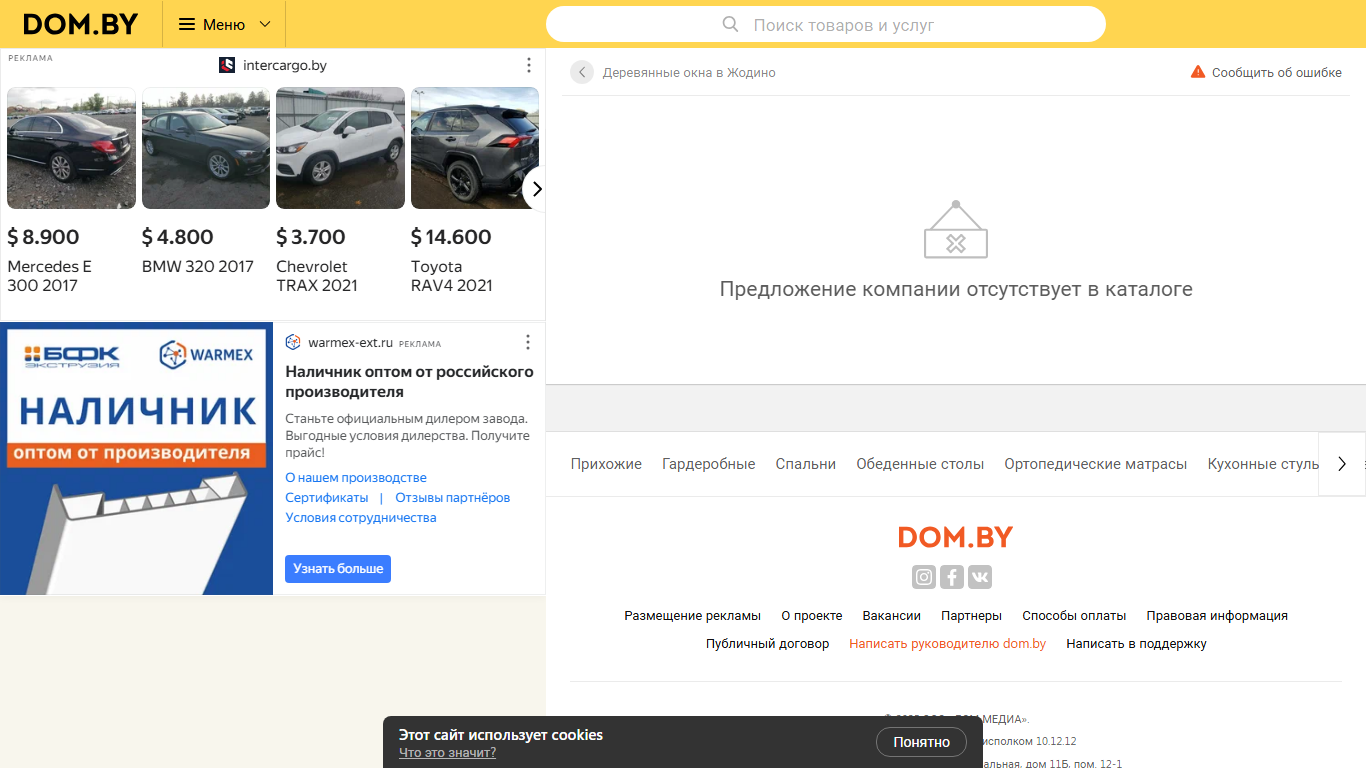Click Написать в поддержку link
Image resolution: width=1366 pixels, height=768 pixels.
point(1137,644)
